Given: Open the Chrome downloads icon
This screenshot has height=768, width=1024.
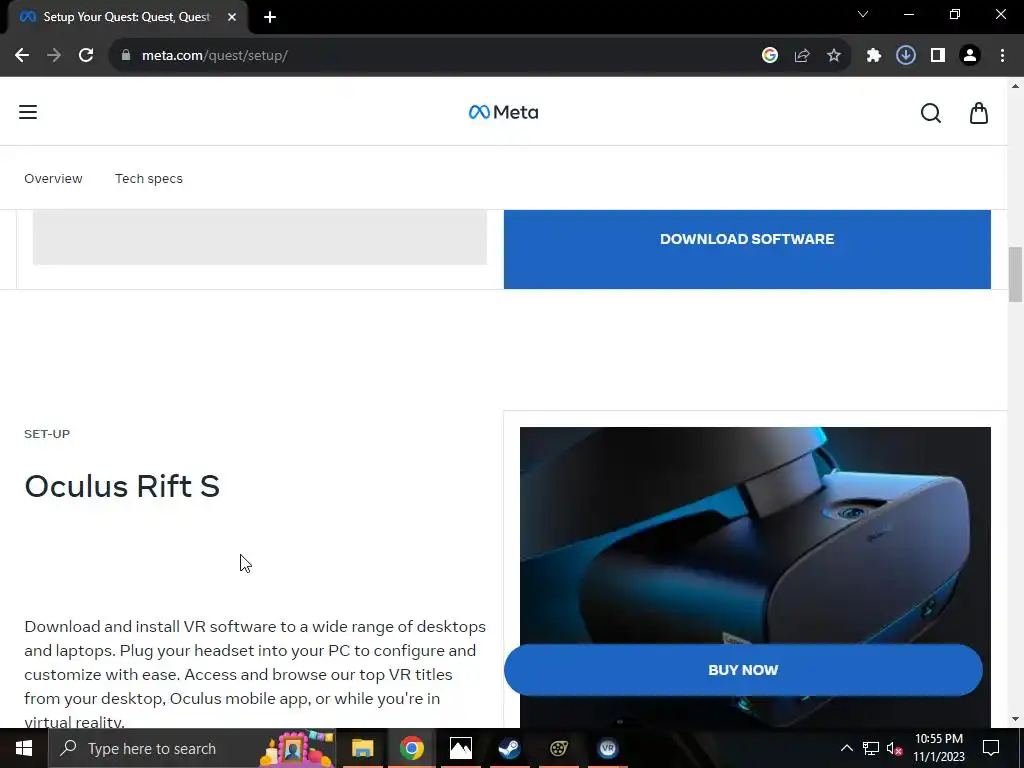Looking at the screenshot, I should [906, 56].
